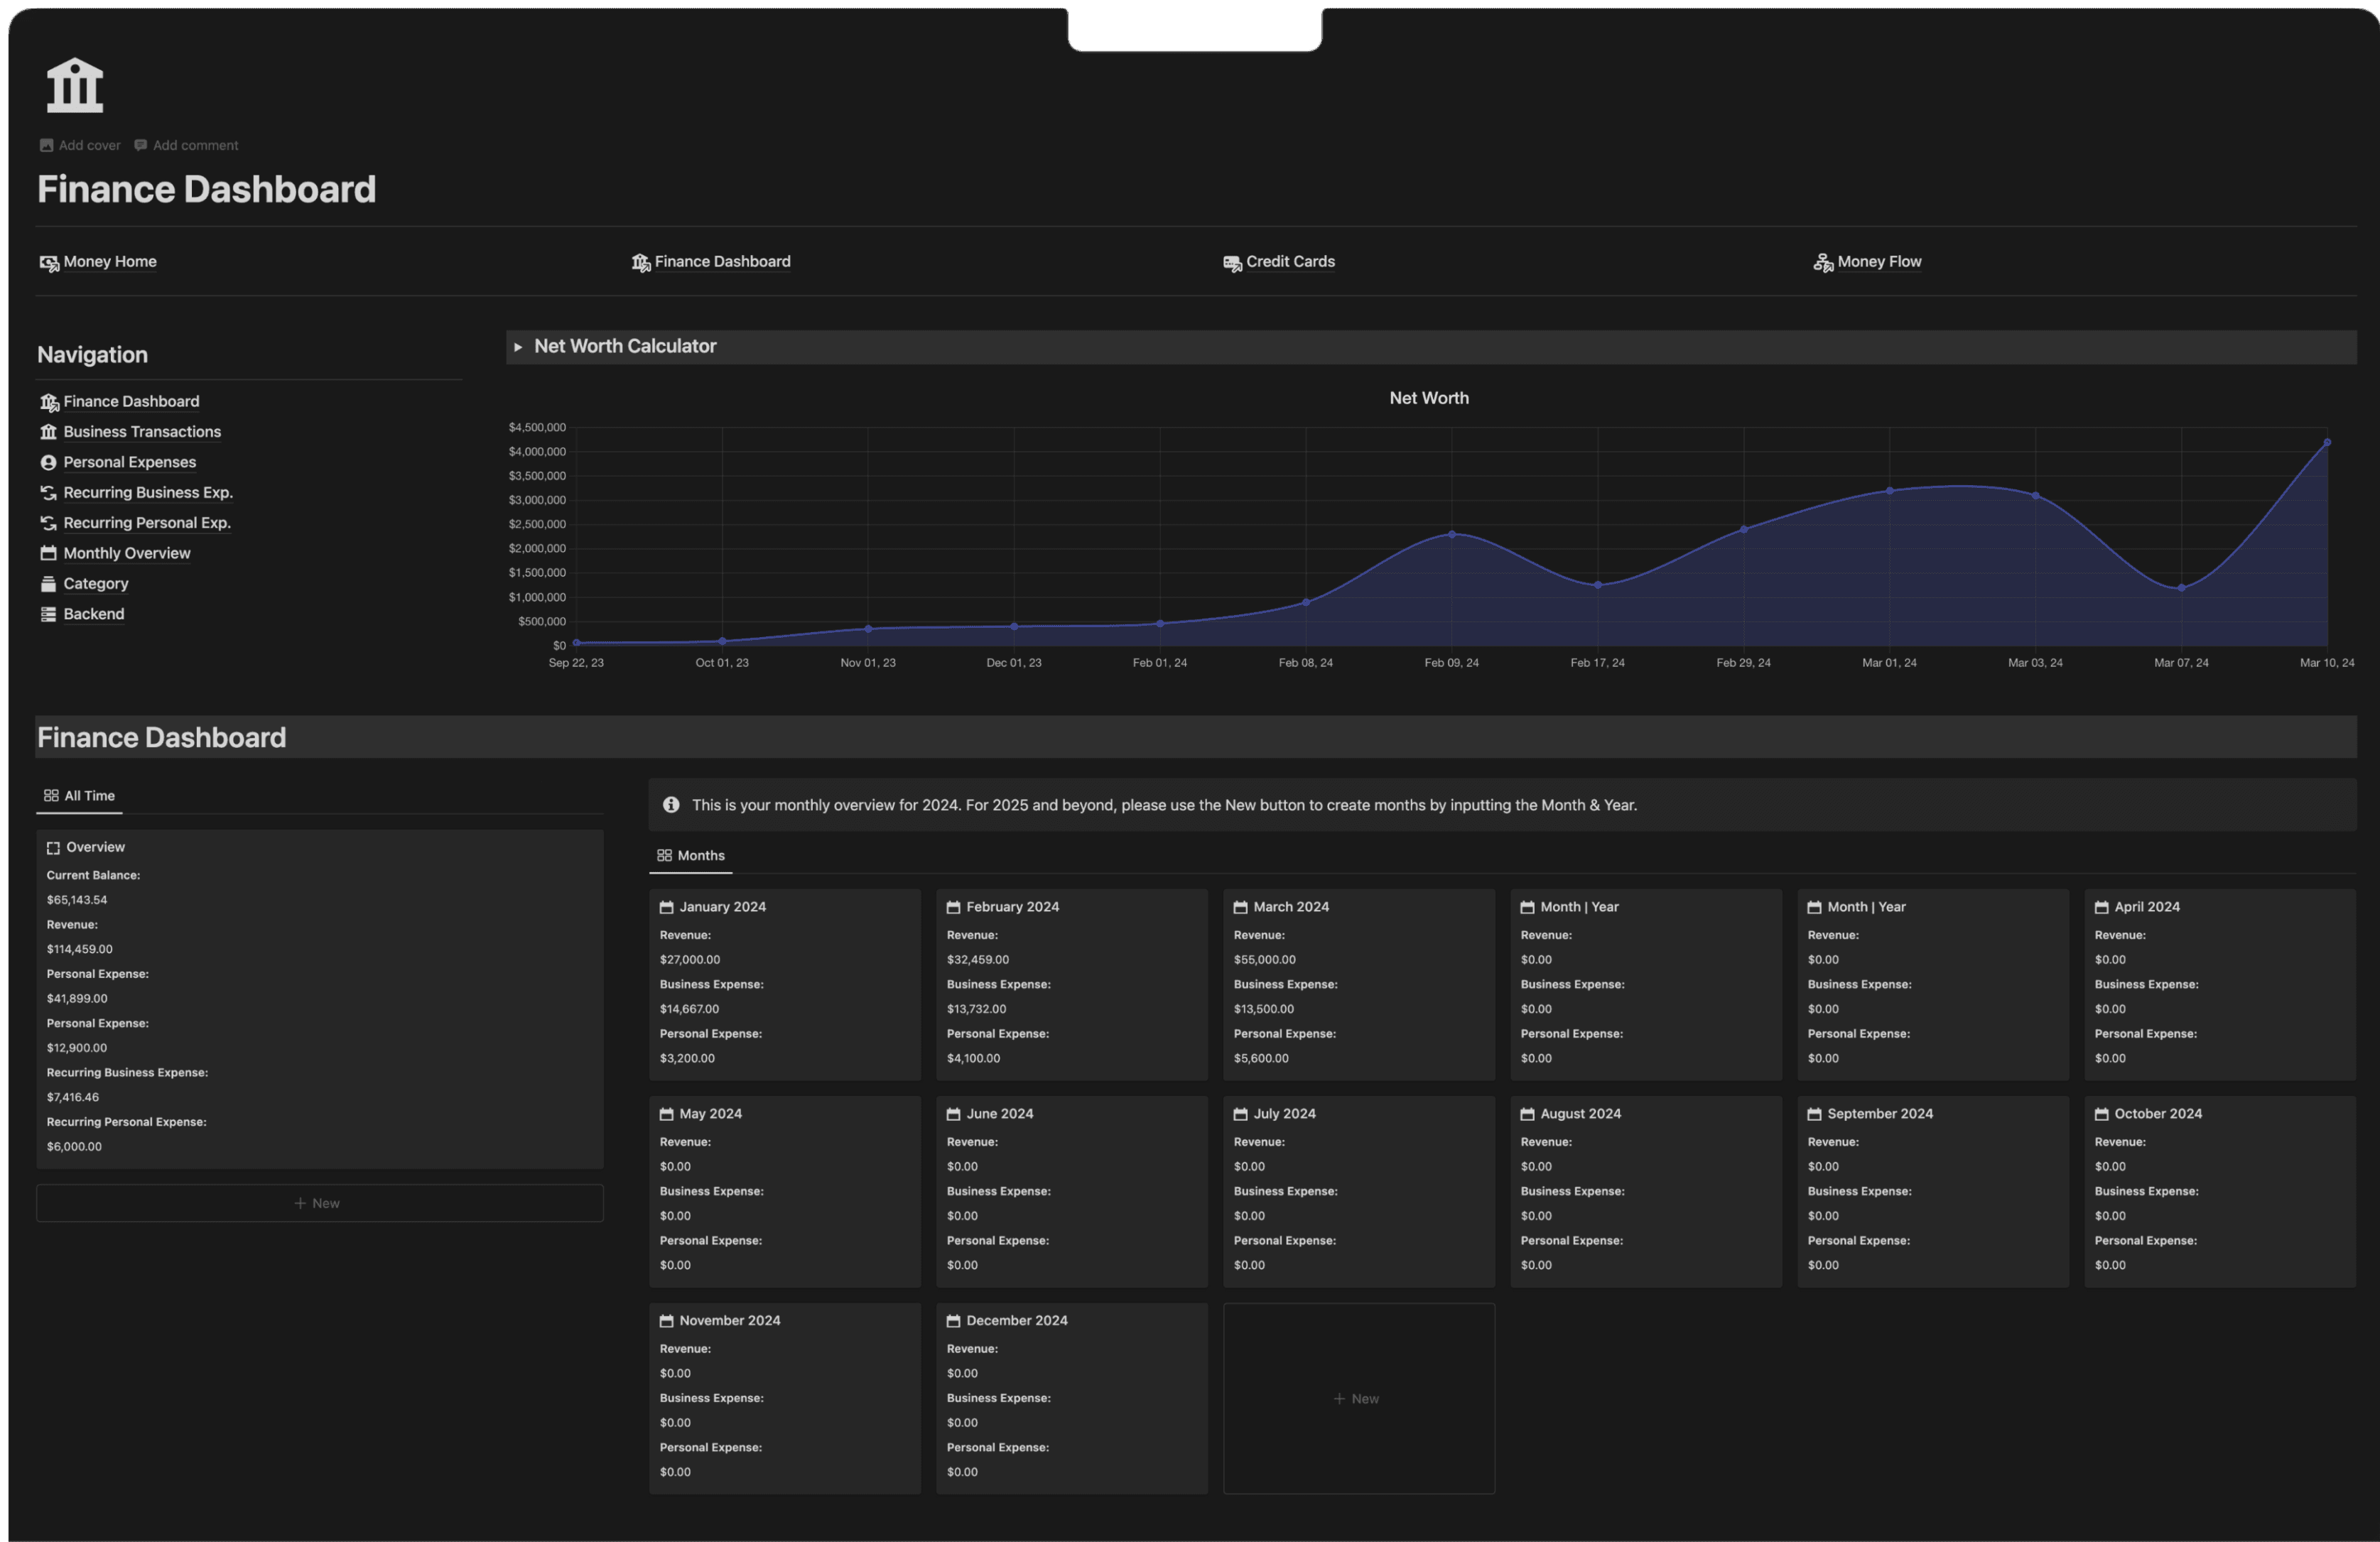Click the Credit Cards icon in top bar
This screenshot has width=2380, height=1542.
pyautogui.click(x=1232, y=263)
